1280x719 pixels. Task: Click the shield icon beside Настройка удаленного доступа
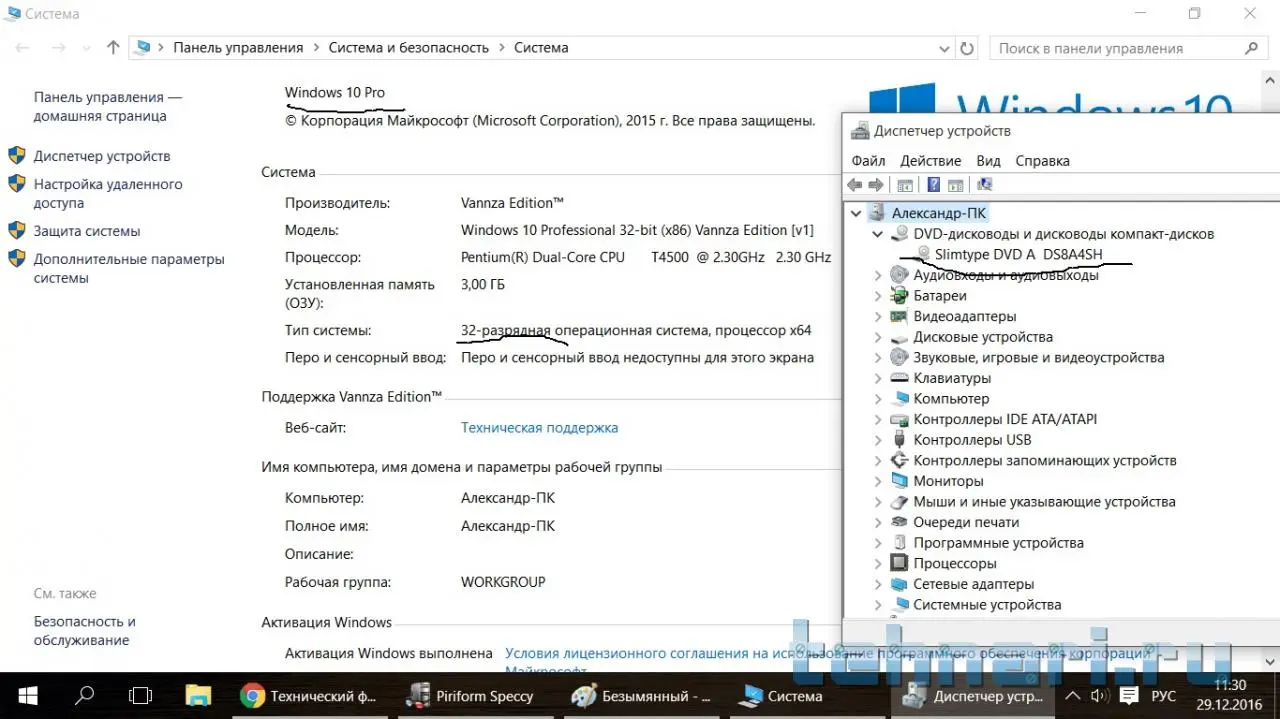(16, 184)
